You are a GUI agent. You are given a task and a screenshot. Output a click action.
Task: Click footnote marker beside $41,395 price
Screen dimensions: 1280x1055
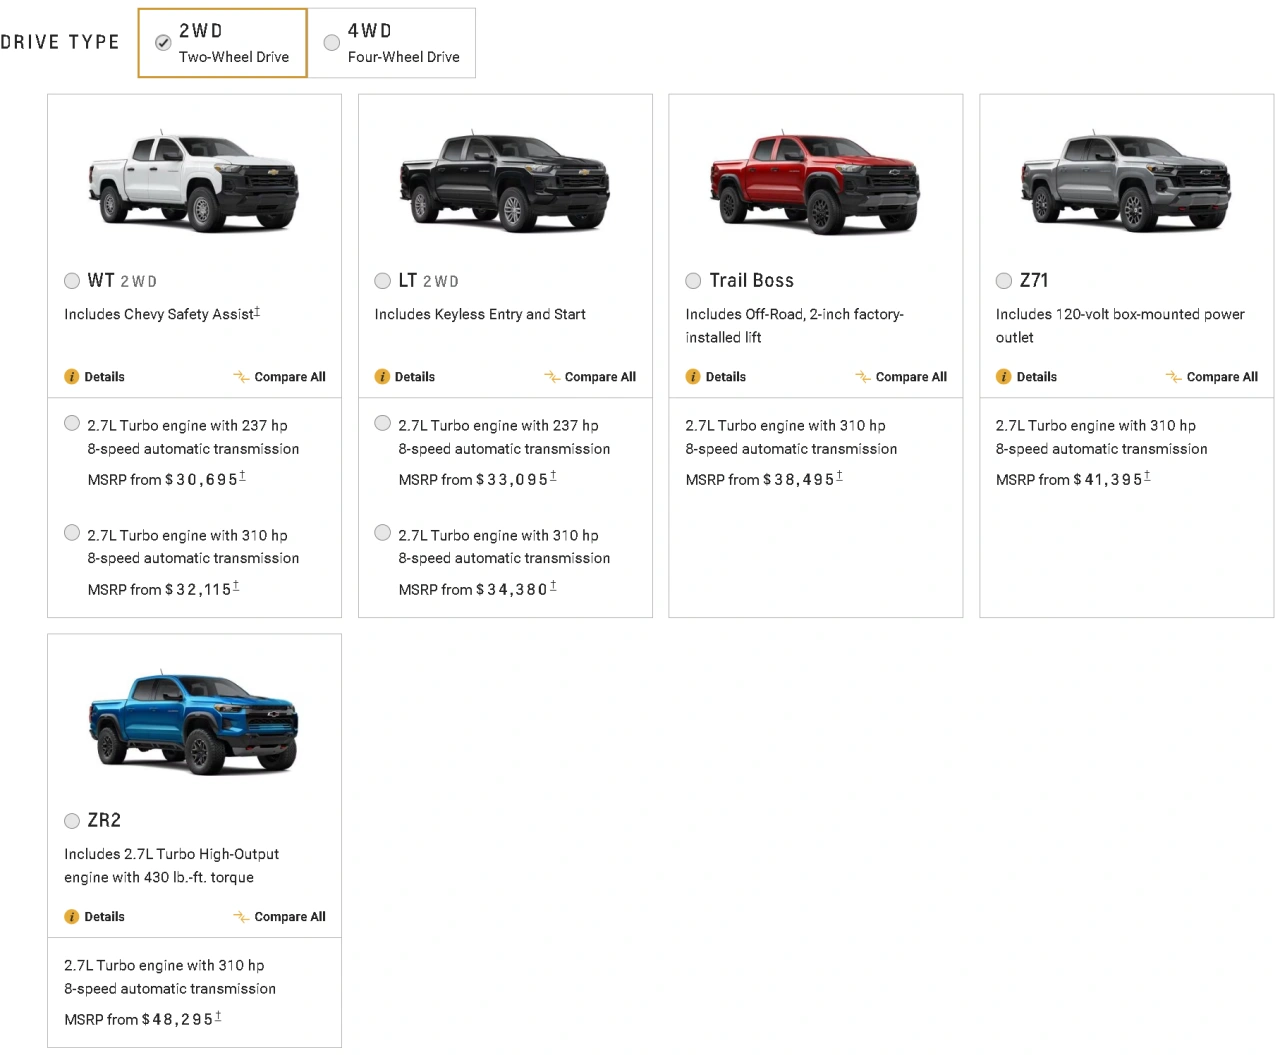(1147, 477)
